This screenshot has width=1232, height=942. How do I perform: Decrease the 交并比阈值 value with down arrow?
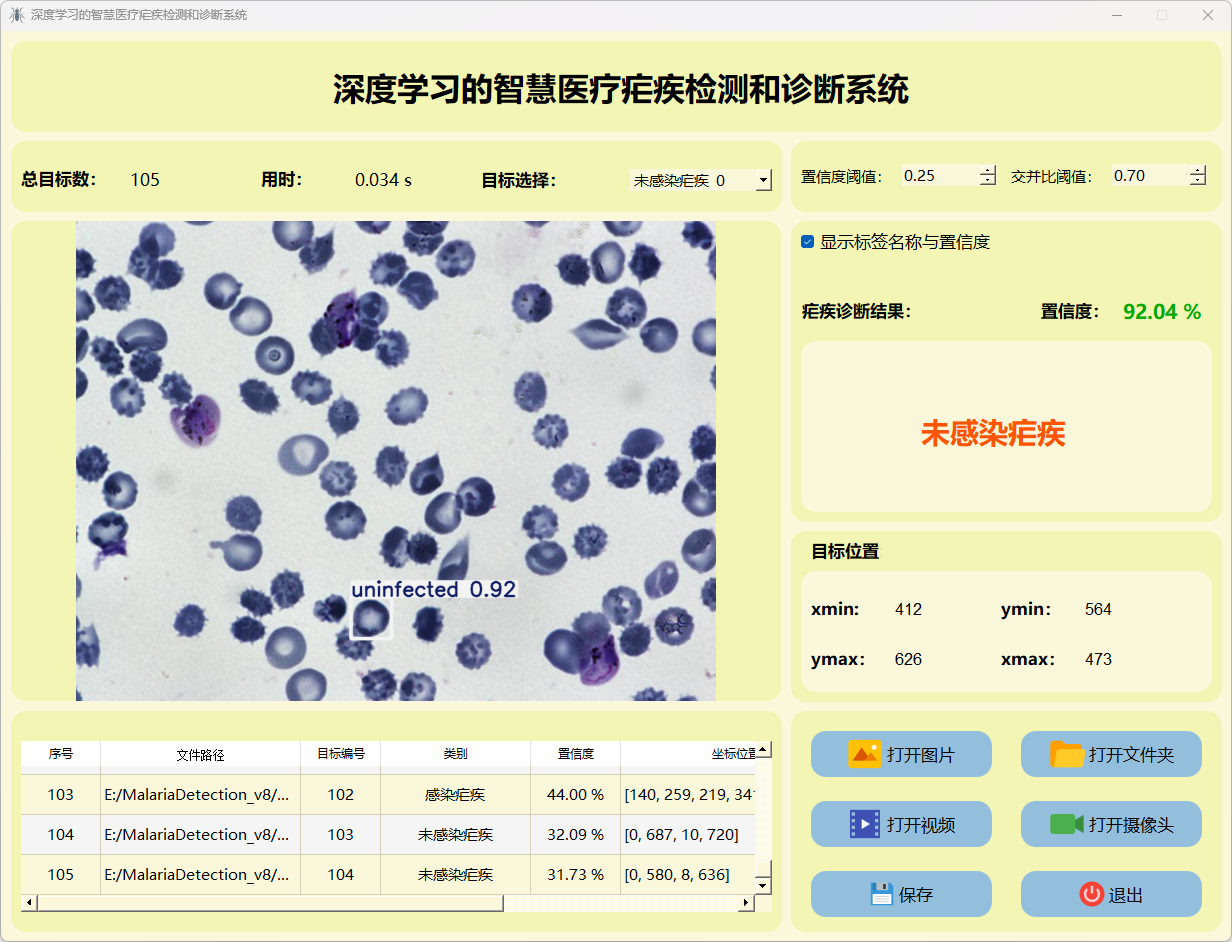pos(1197,181)
